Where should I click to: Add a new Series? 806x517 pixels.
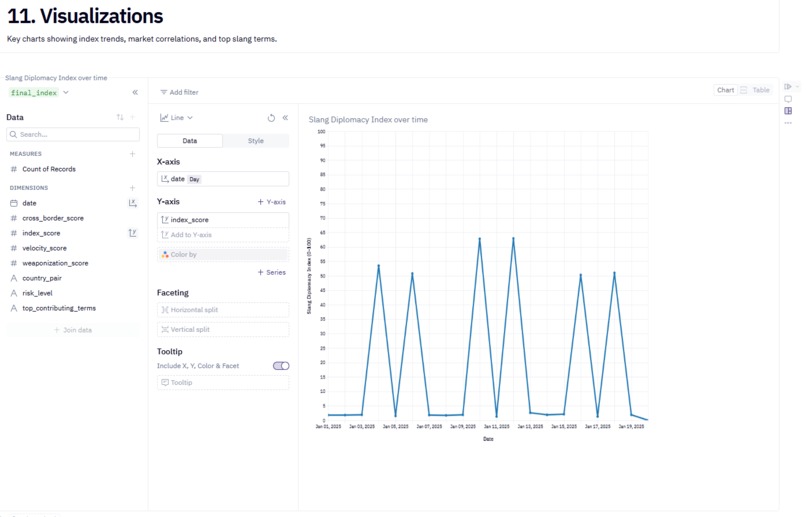271,272
